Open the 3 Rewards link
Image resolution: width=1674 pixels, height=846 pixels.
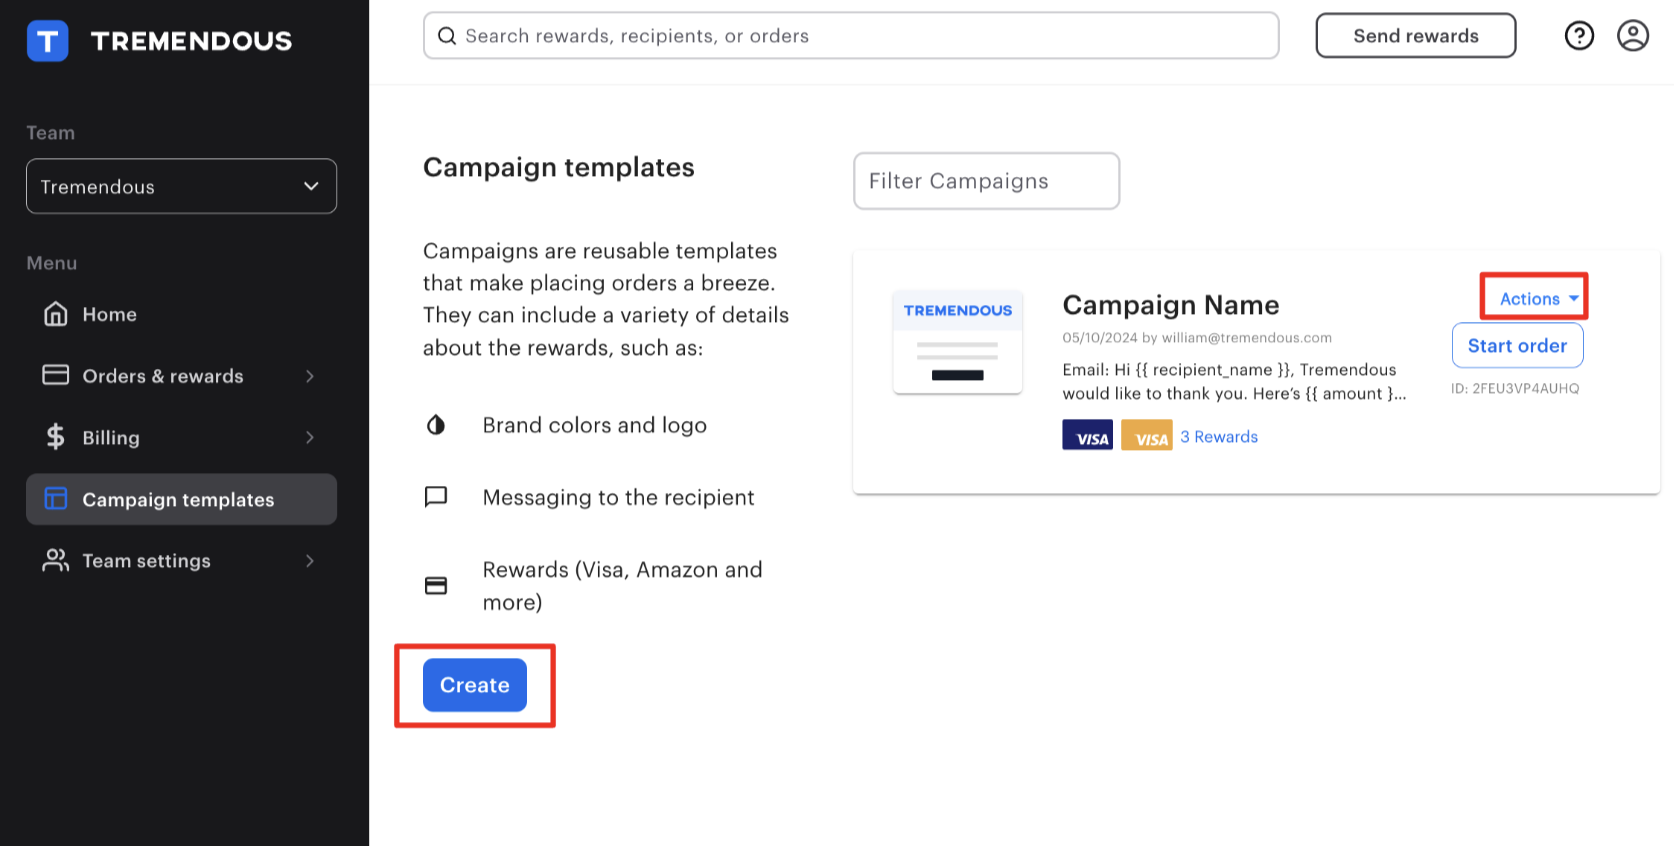click(x=1219, y=437)
